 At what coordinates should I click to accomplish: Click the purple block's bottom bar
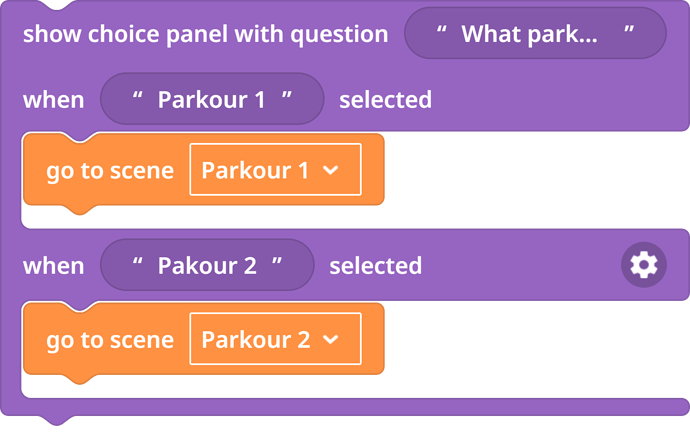pyautogui.click(x=345, y=407)
